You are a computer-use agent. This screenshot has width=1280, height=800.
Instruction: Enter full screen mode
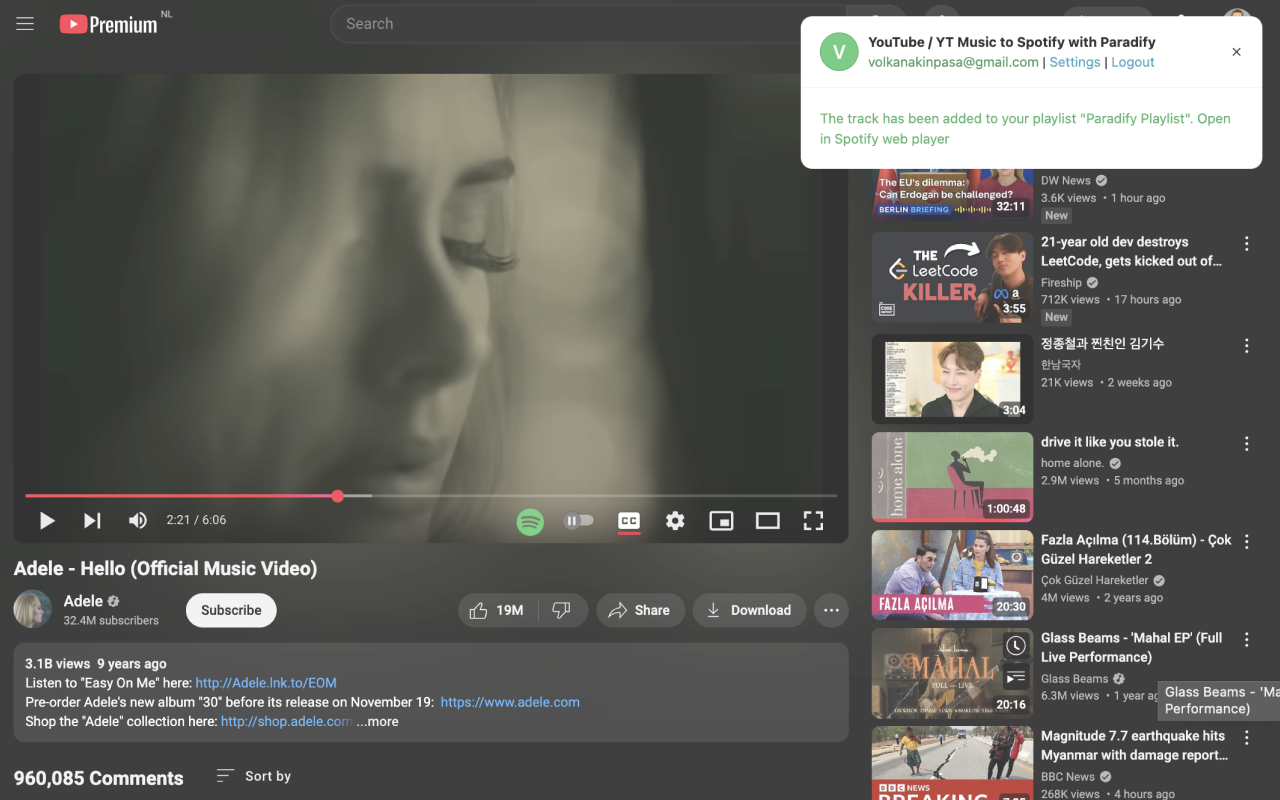(x=813, y=520)
